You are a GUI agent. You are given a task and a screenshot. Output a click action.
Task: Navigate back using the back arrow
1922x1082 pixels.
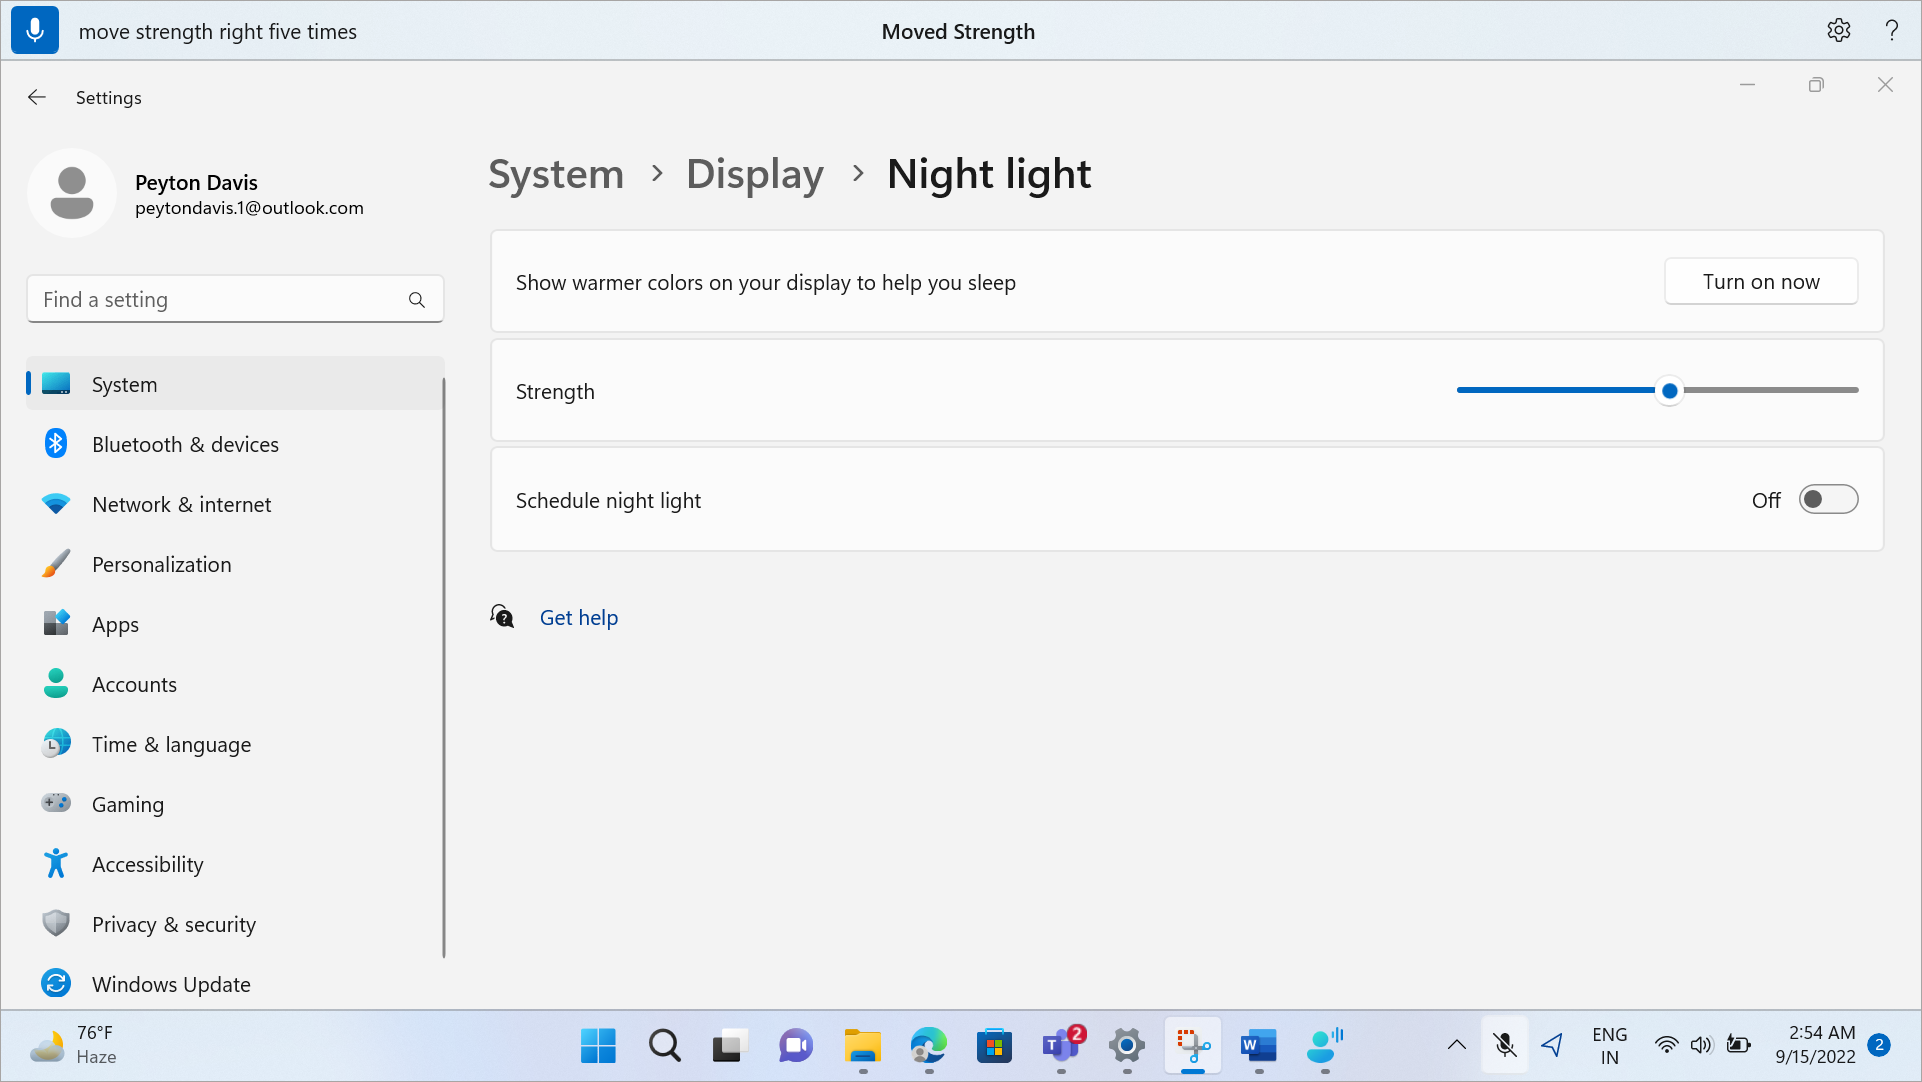tap(37, 95)
